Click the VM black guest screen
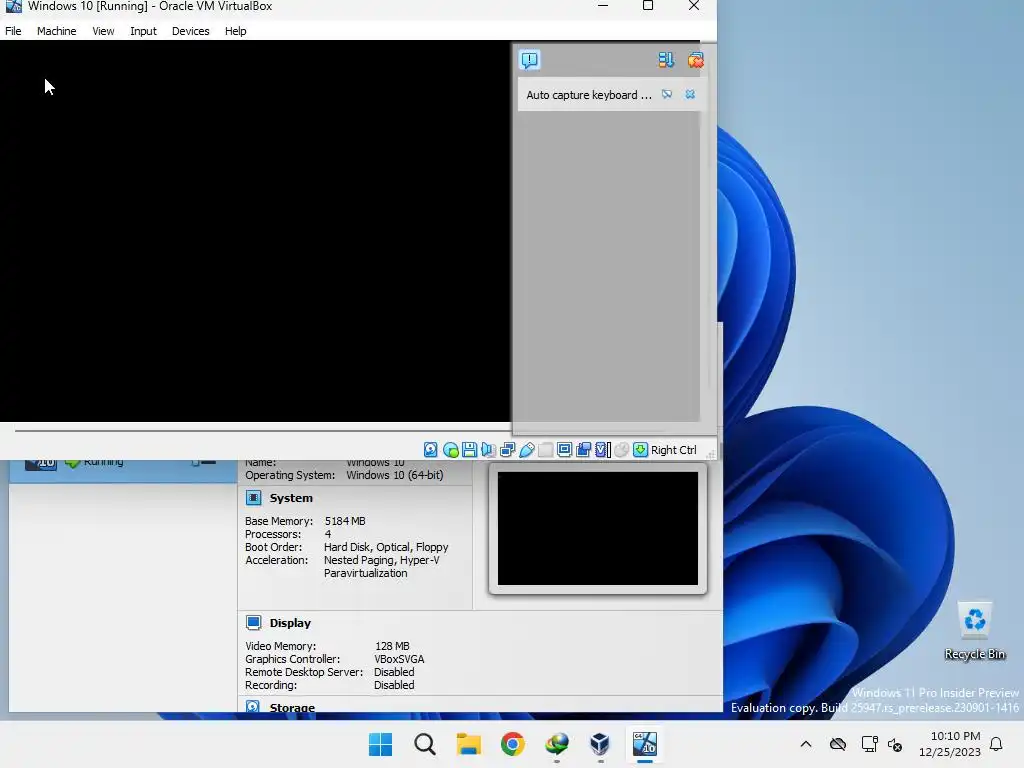Image resolution: width=1024 pixels, height=768 pixels. click(255, 231)
